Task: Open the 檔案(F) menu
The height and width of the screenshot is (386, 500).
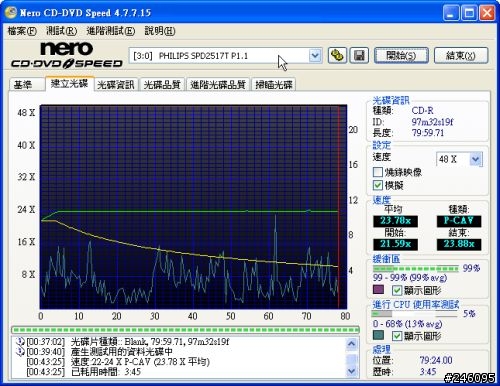Action: 22,31
